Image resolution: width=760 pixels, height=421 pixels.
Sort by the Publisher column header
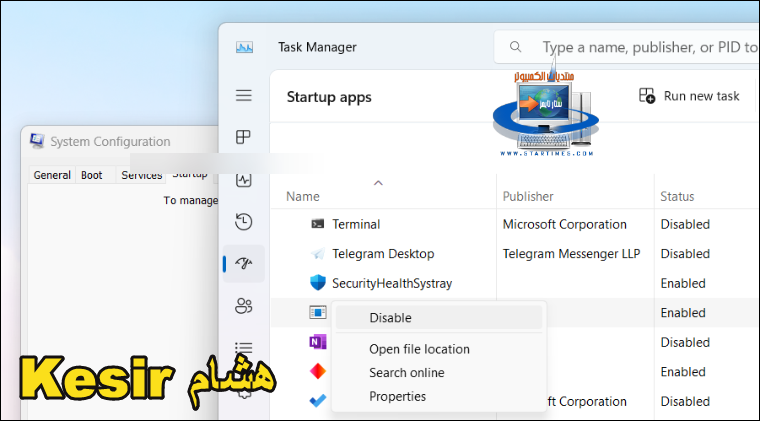click(528, 196)
